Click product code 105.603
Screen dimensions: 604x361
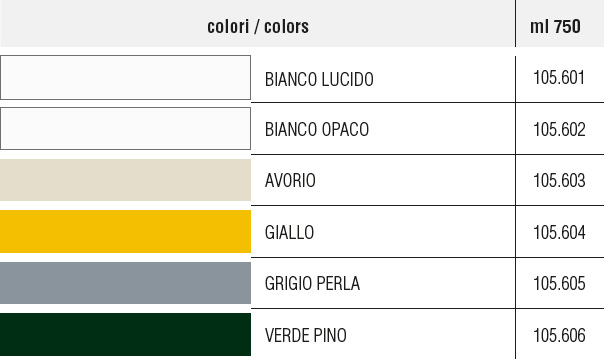click(x=559, y=181)
